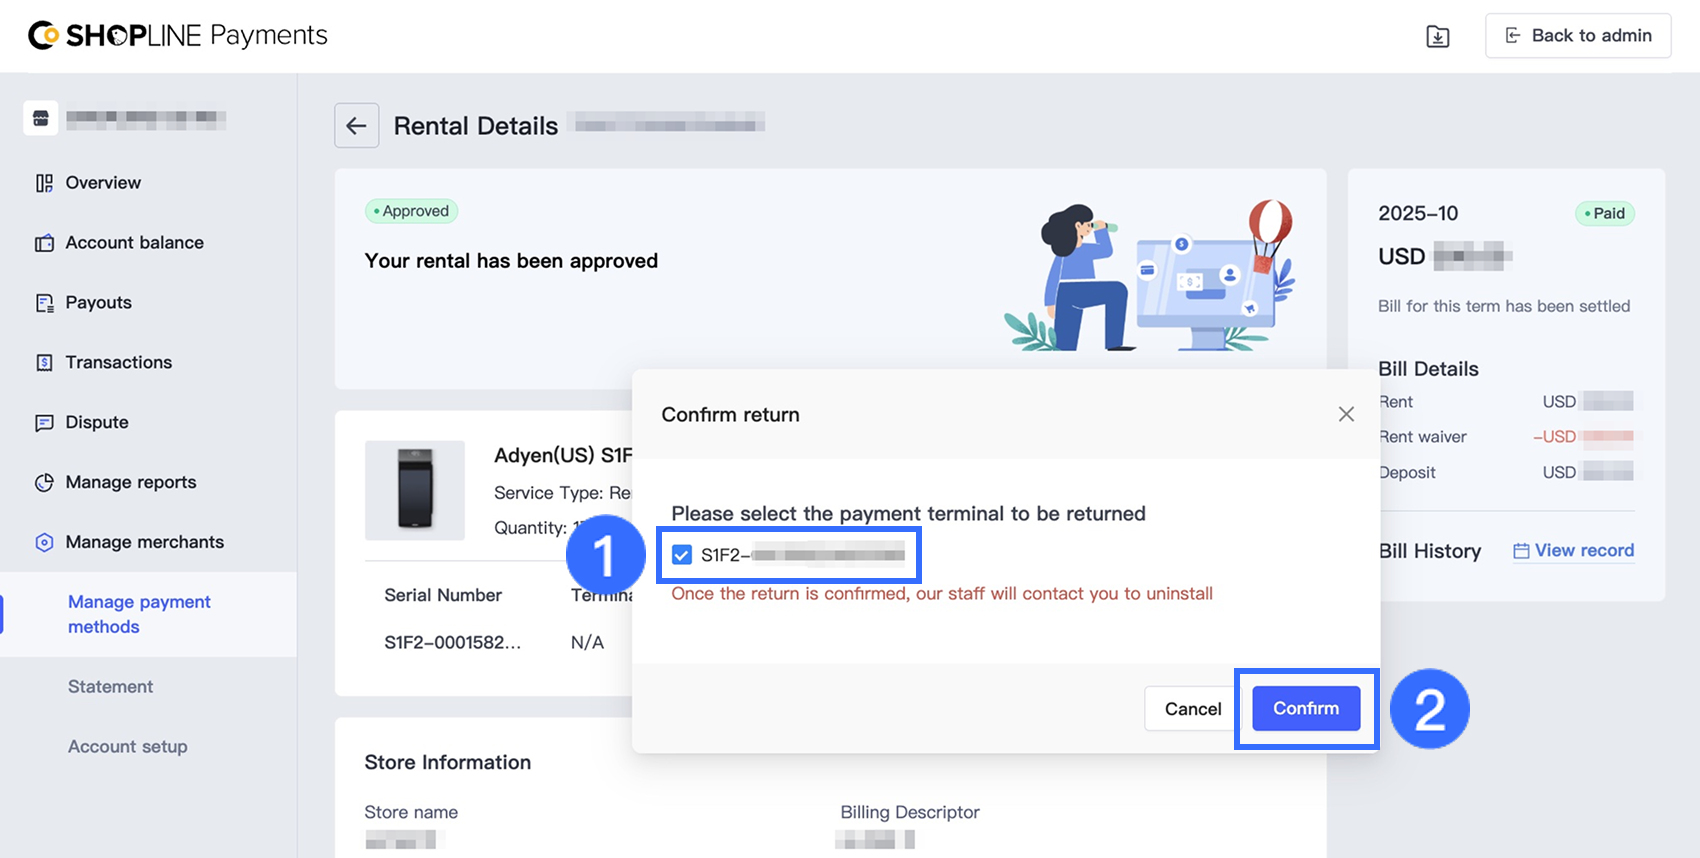The width and height of the screenshot is (1700, 858).
Task: Click the download icon in the header
Action: [x=1437, y=37]
